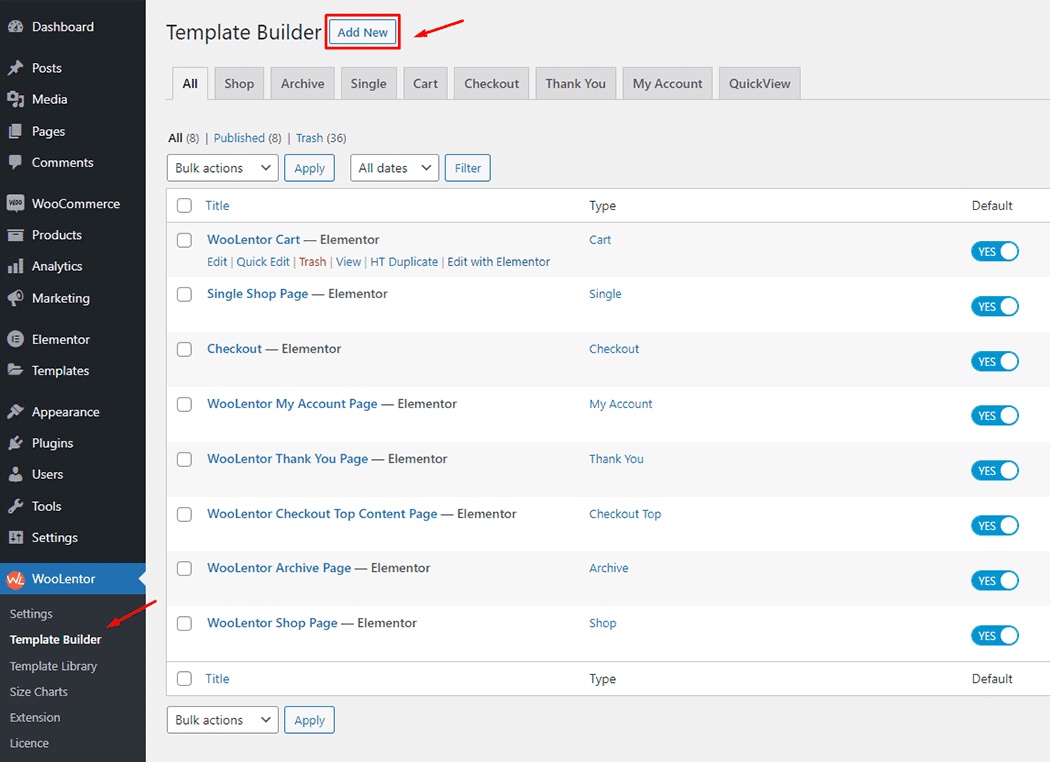Screen dimensions: 1050x762
Task: Open the bottom Bulk actions dropdown
Action: click(x=222, y=719)
